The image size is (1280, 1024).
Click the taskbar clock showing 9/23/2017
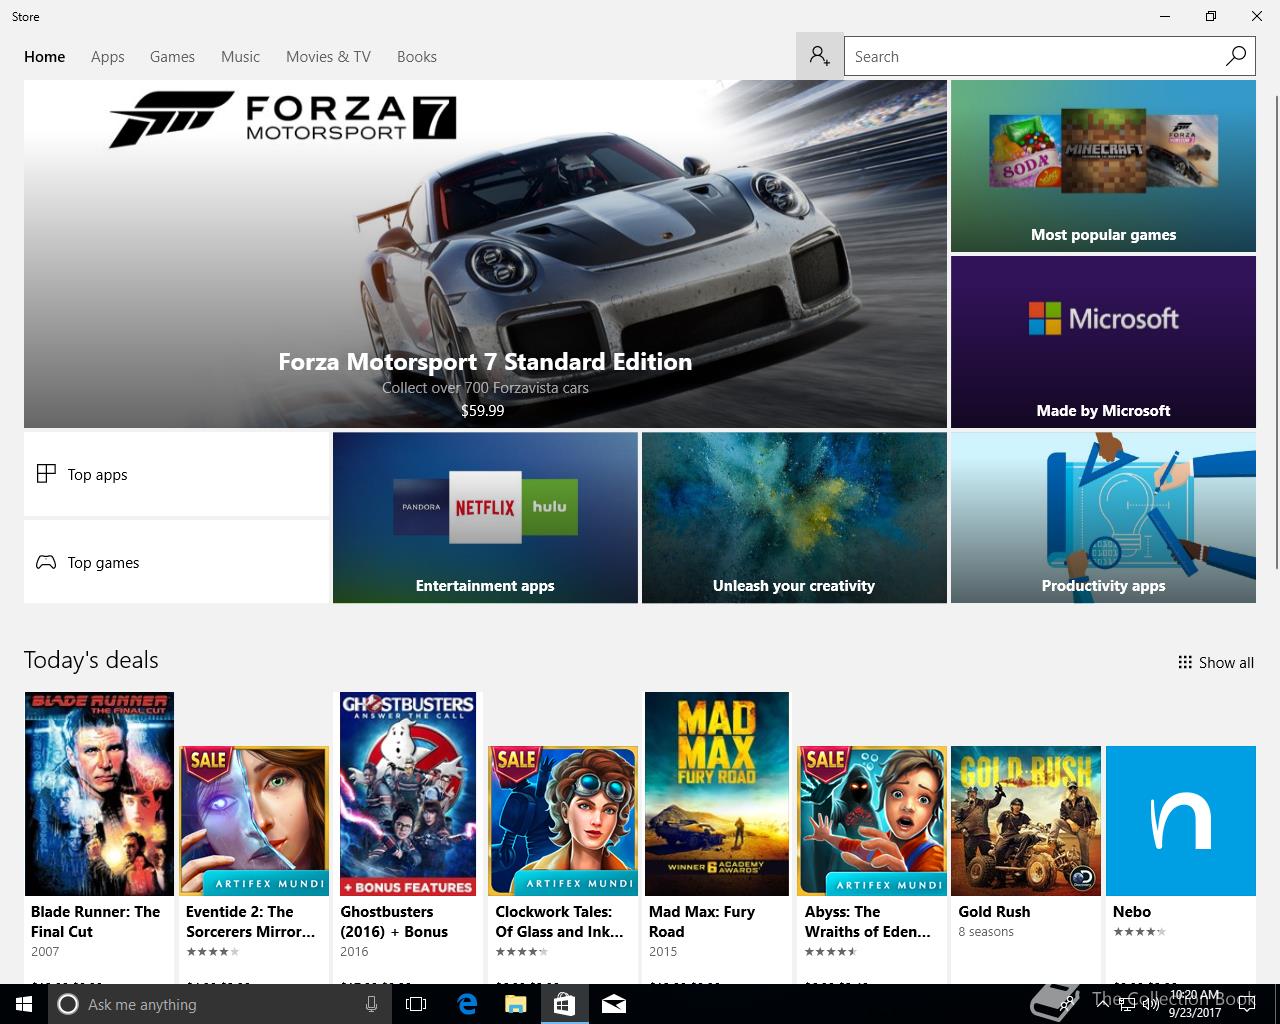(1195, 1004)
